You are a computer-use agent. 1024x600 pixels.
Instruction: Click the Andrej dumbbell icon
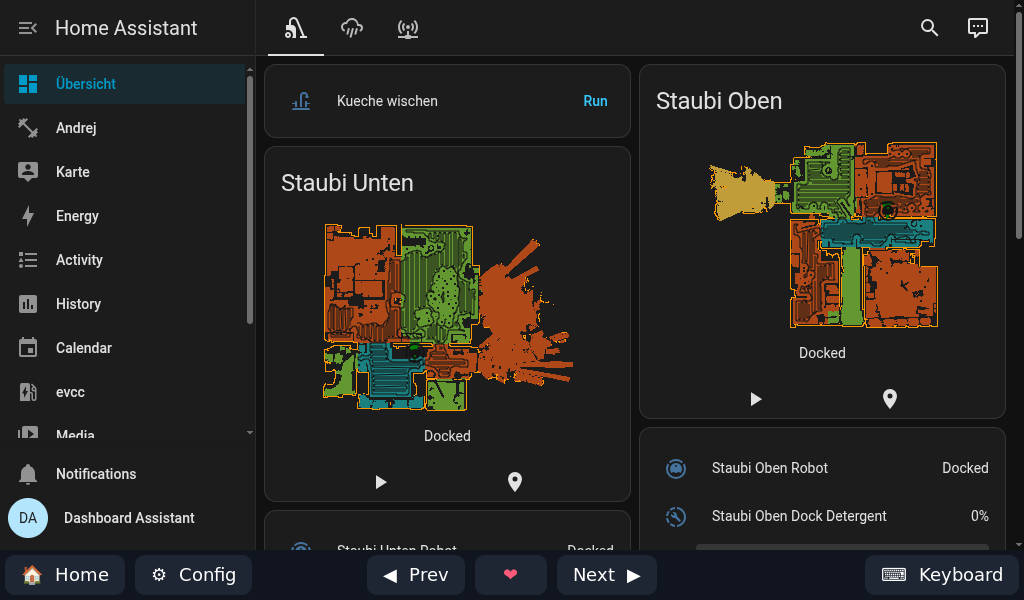27,128
